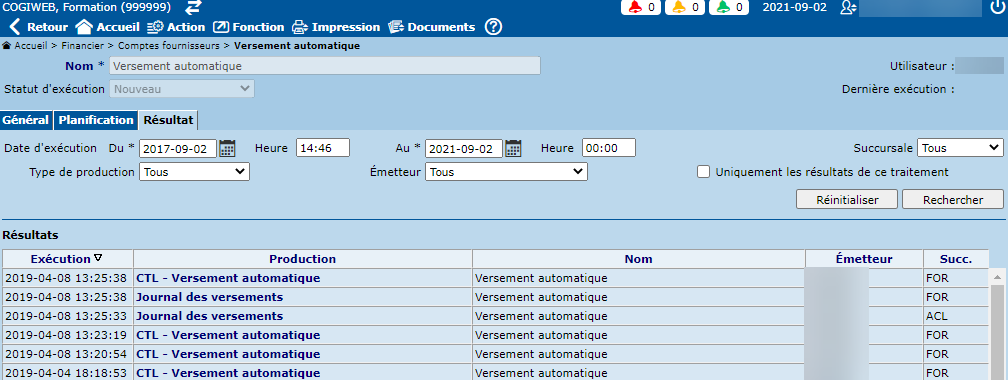The height and width of the screenshot is (380, 1008).
Task: Expand the Émetteur dropdown
Action: (x=507, y=172)
